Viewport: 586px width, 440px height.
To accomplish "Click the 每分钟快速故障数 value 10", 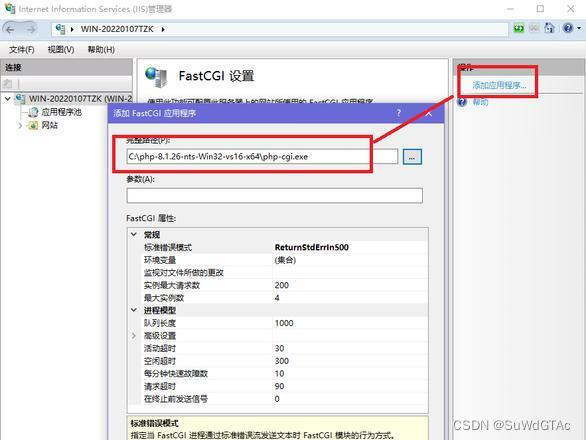I will point(280,373).
